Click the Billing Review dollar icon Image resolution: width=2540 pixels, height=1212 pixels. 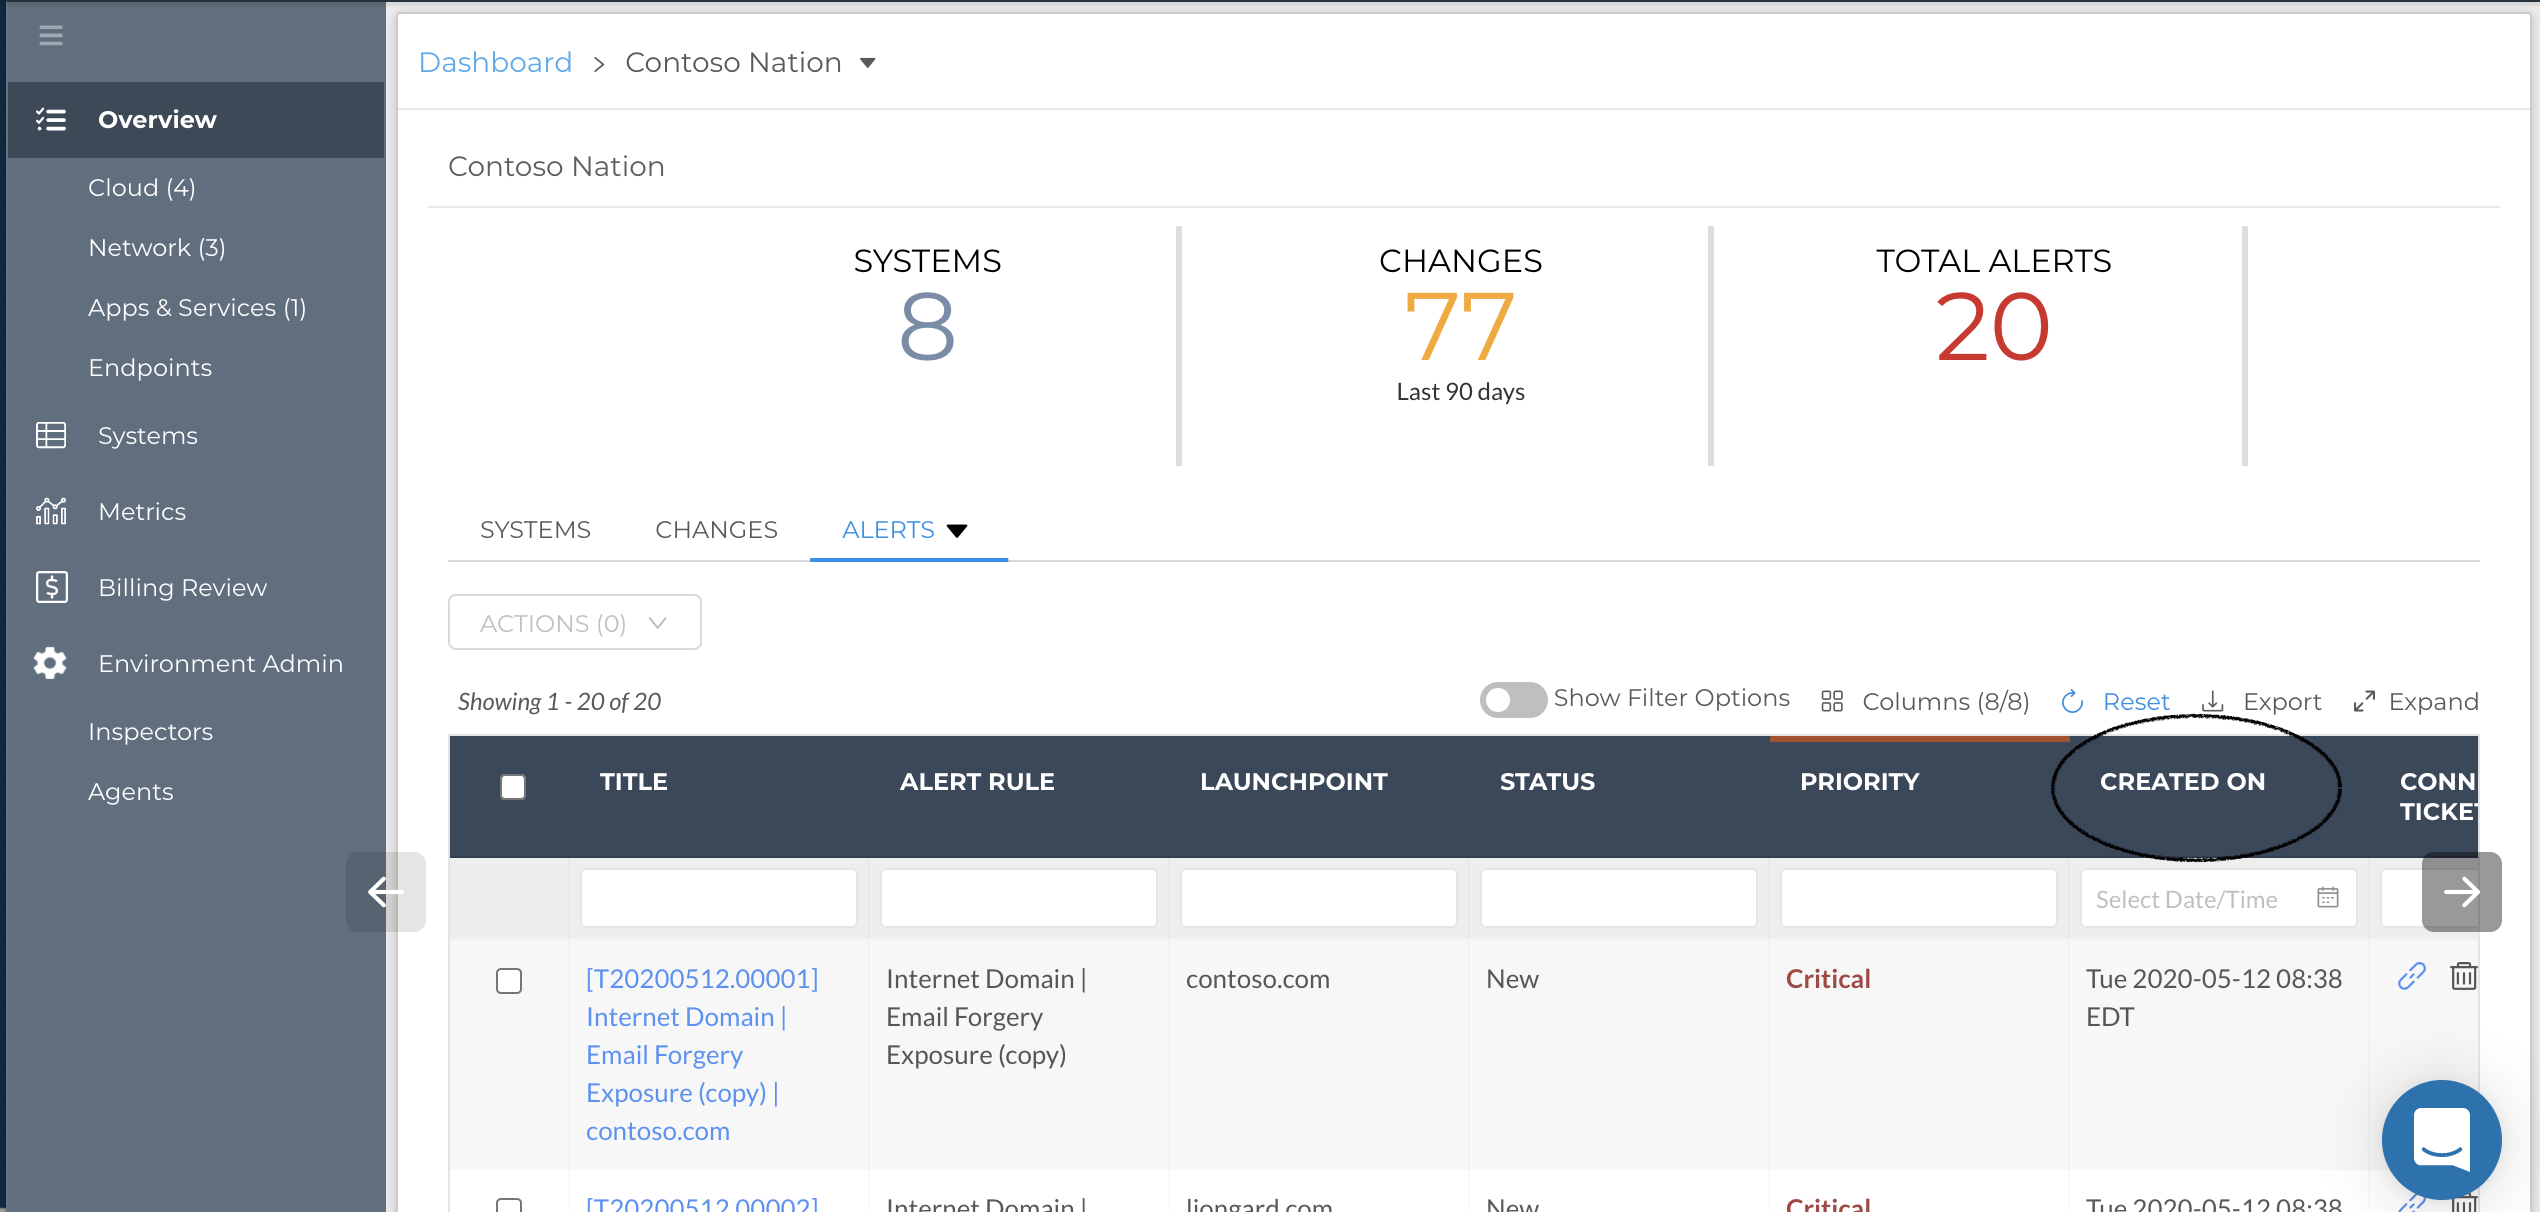click(51, 587)
